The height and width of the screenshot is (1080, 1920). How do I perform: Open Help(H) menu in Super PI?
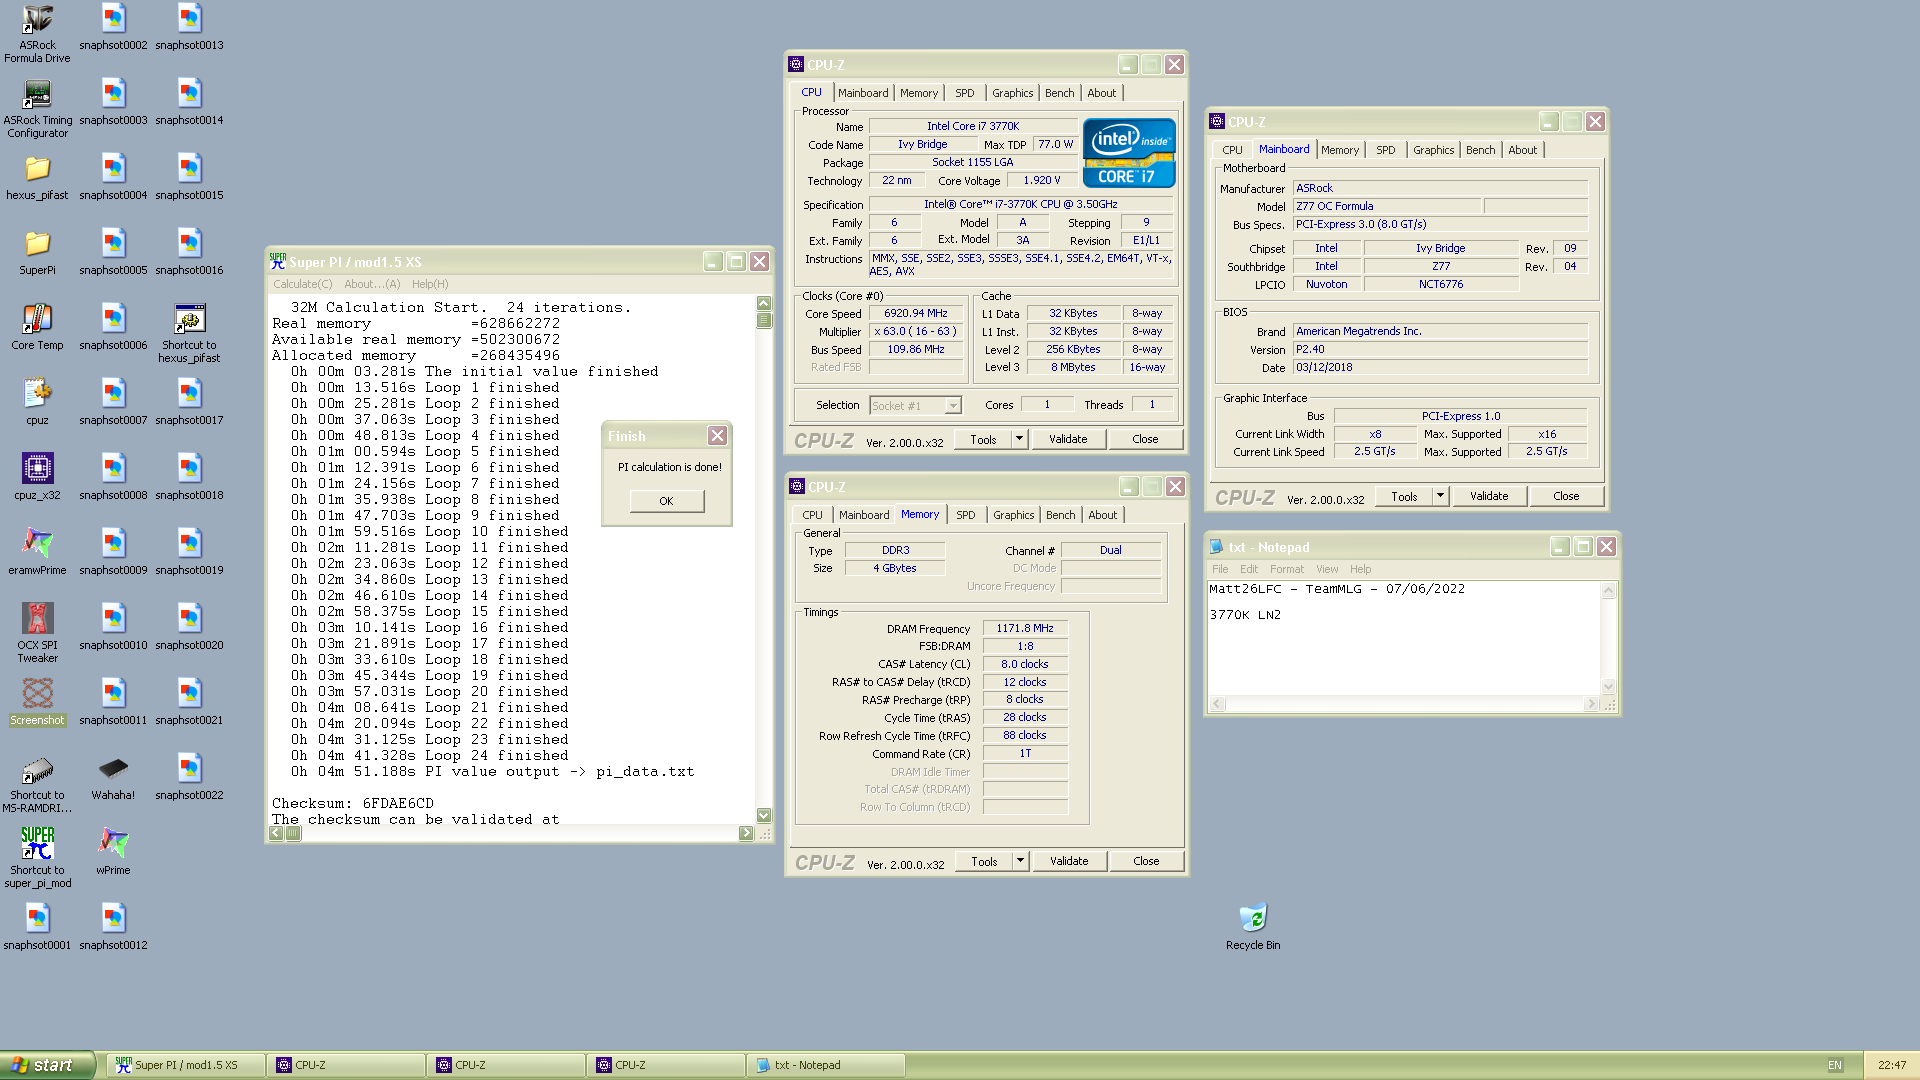tap(430, 284)
